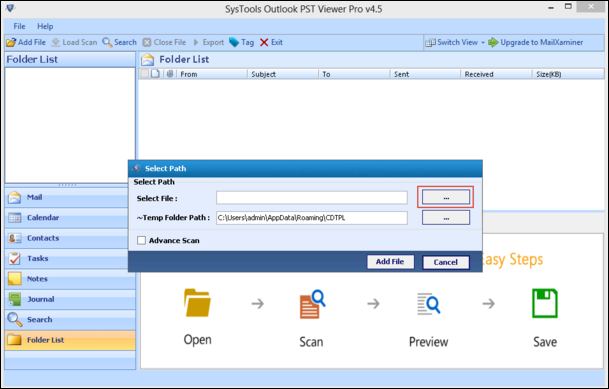Open the Journal pane icon
This screenshot has height=389, width=609.
(14, 299)
